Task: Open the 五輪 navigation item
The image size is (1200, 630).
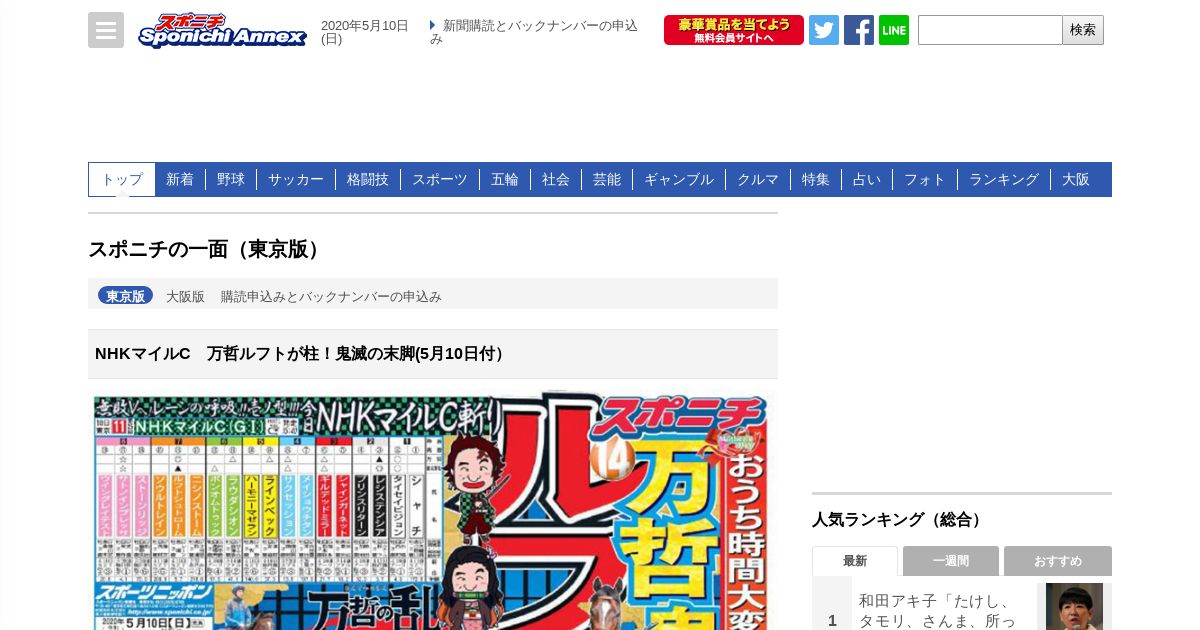Action: coord(505,179)
